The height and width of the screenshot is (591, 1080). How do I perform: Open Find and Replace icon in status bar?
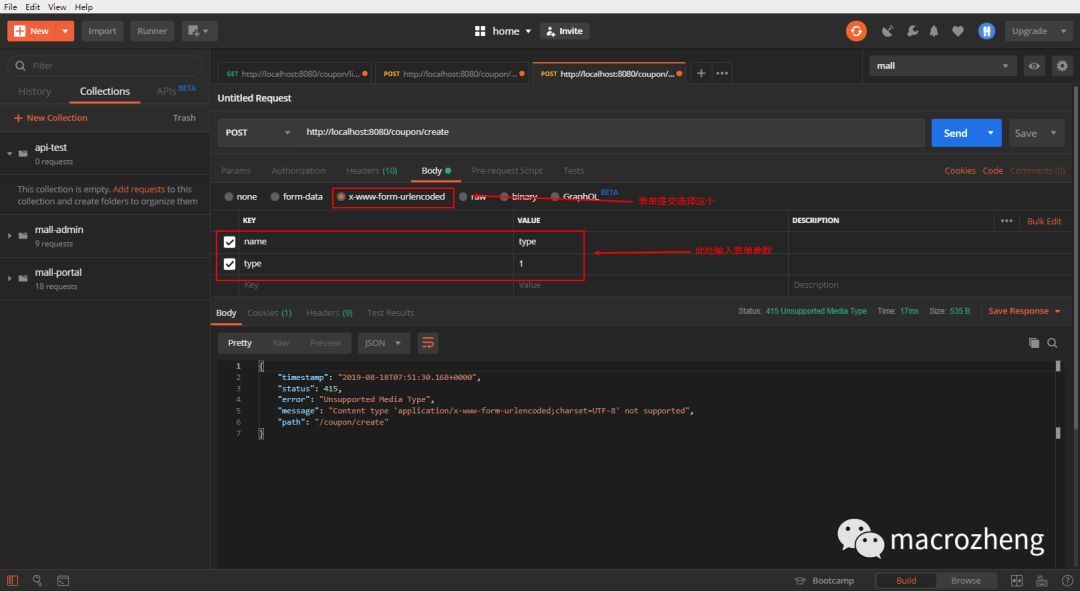point(37,581)
